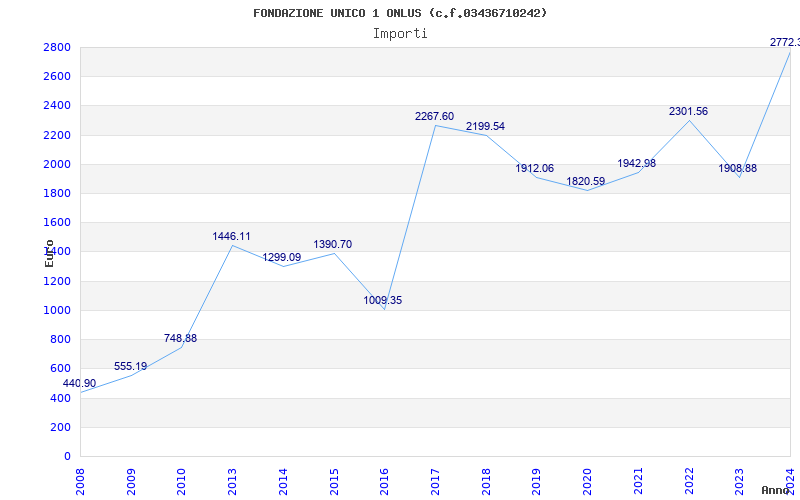800x500 pixels.
Task: Click the 1000 y-axis tick label
Action: click(x=57, y=311)
